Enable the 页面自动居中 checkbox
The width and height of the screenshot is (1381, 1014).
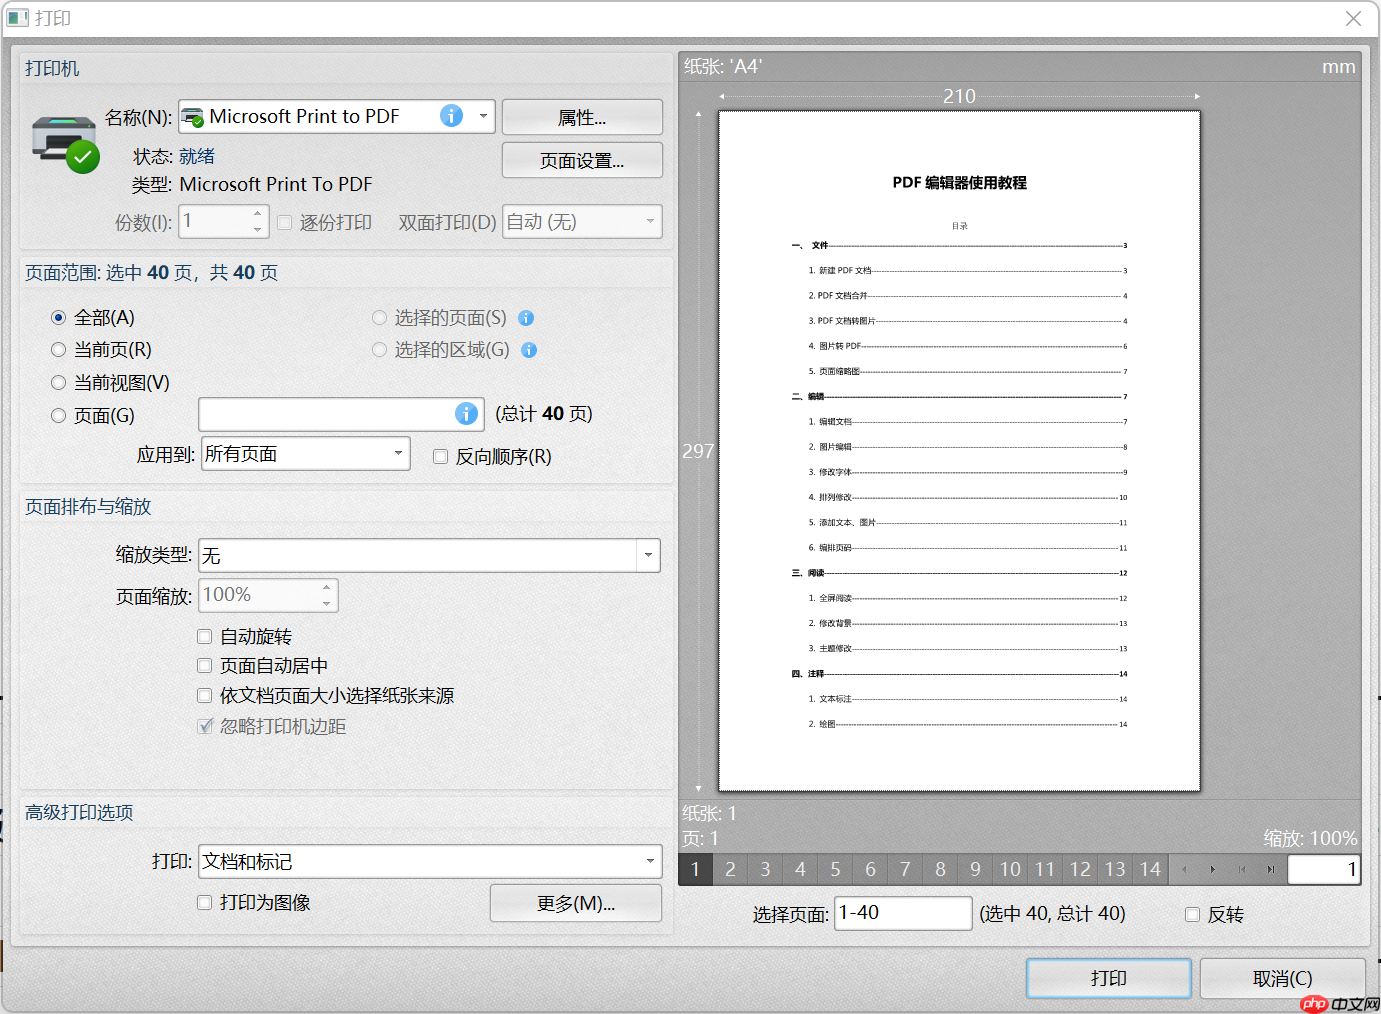click(204, 666)
